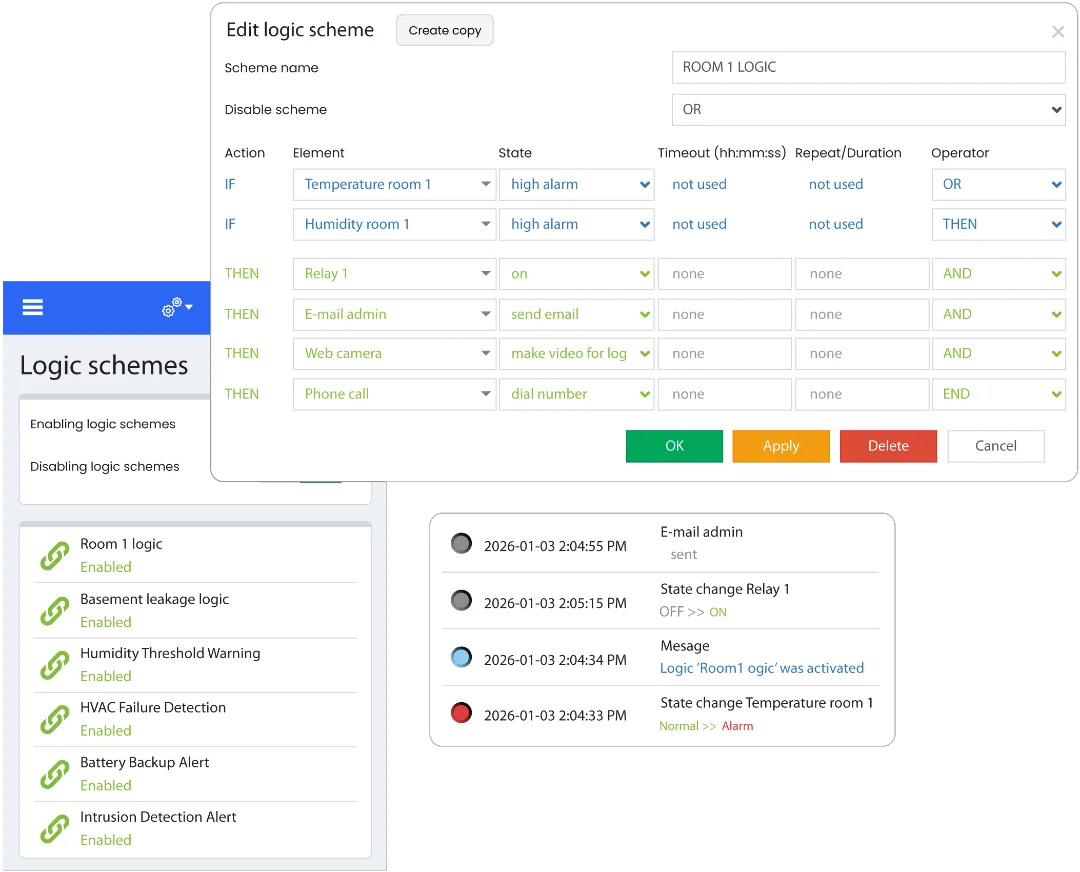Screen dimensions: 1080x872
Task: Open the hamburger menu in blue header
Action: point(32,307)
